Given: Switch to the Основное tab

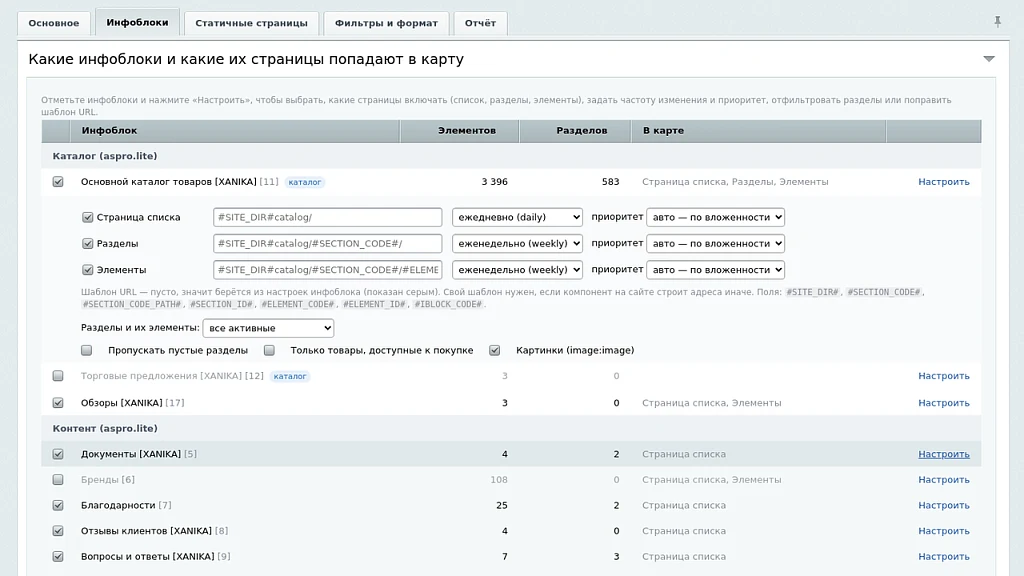Looking at the screenshot, I should pyautogui.click(x=54, y=23).
